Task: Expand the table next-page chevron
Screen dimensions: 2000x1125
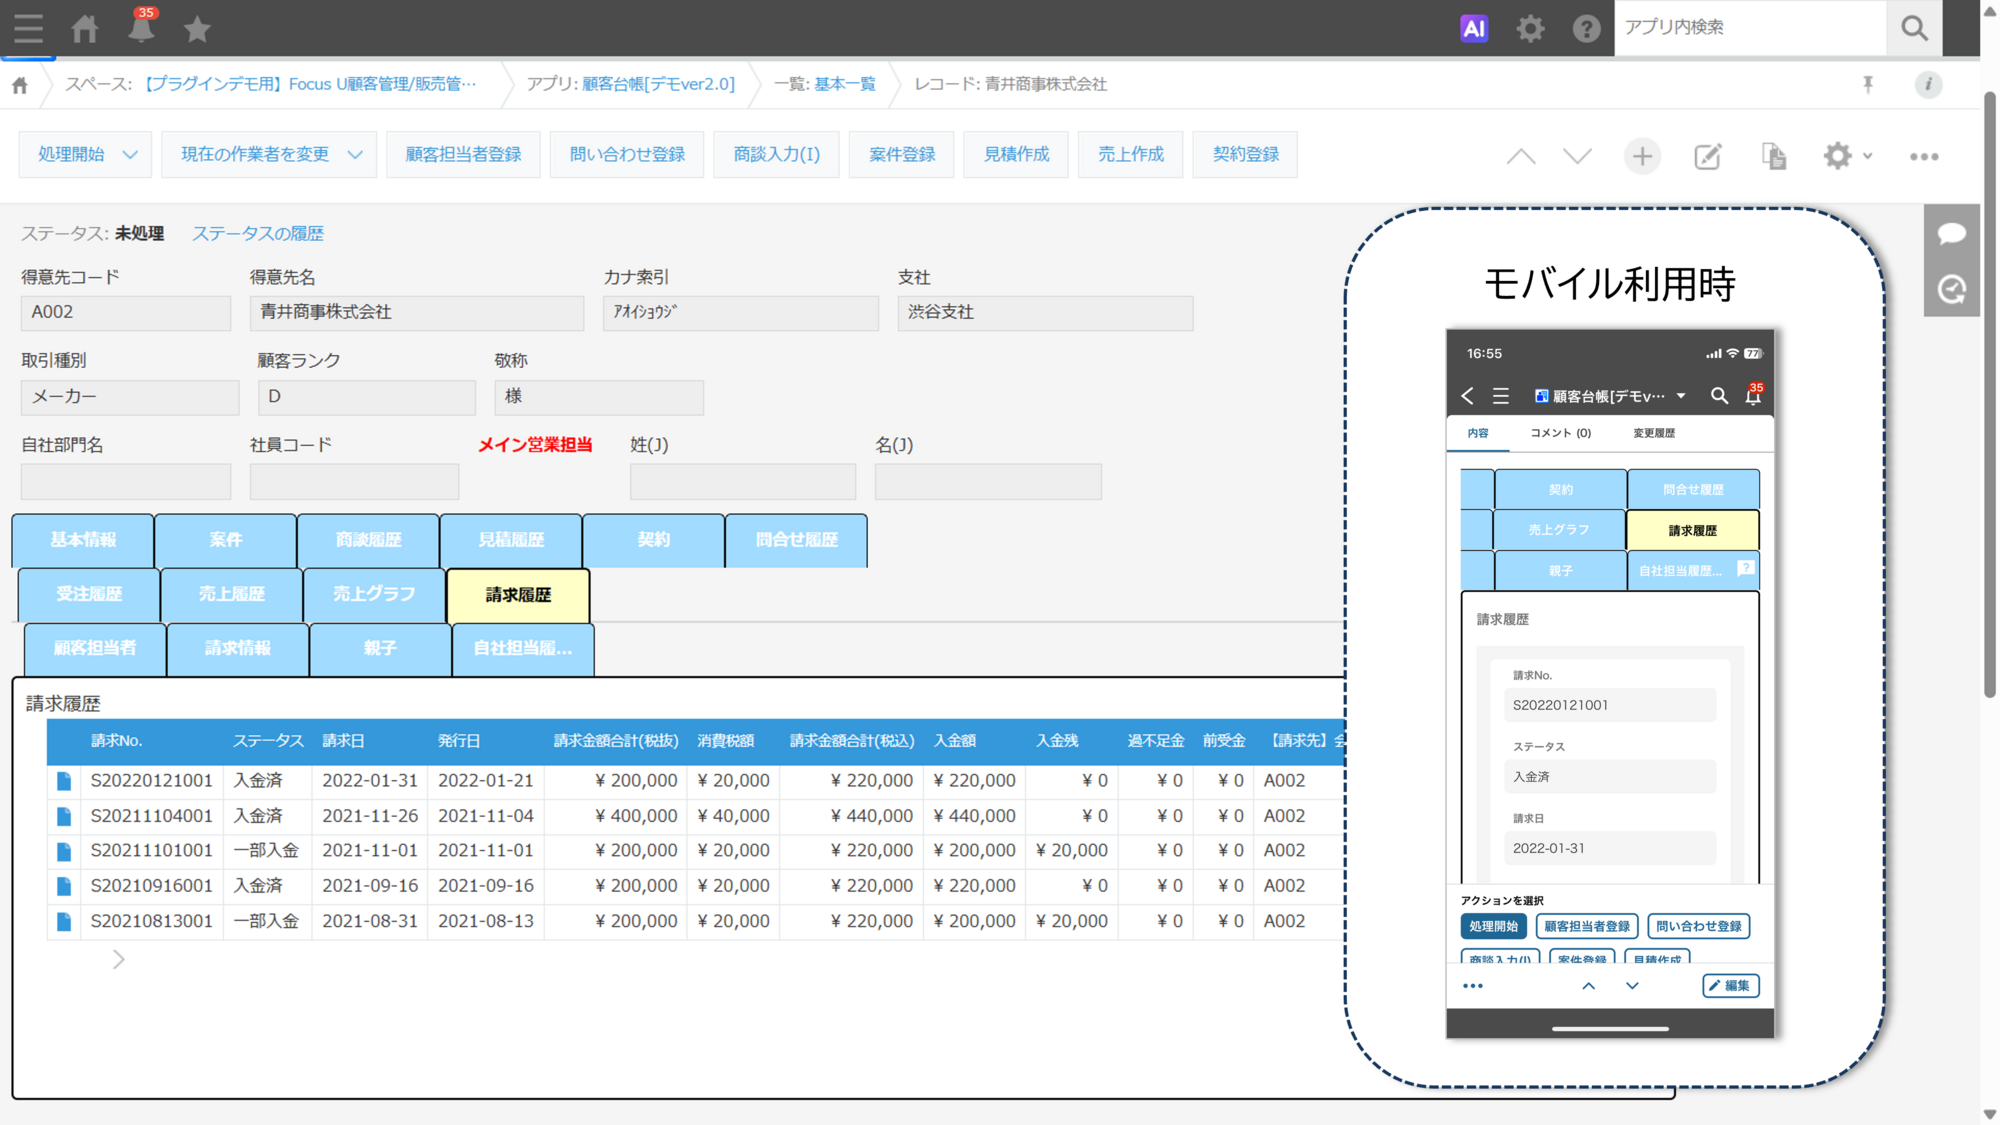Action: click(x=118, y=960)
